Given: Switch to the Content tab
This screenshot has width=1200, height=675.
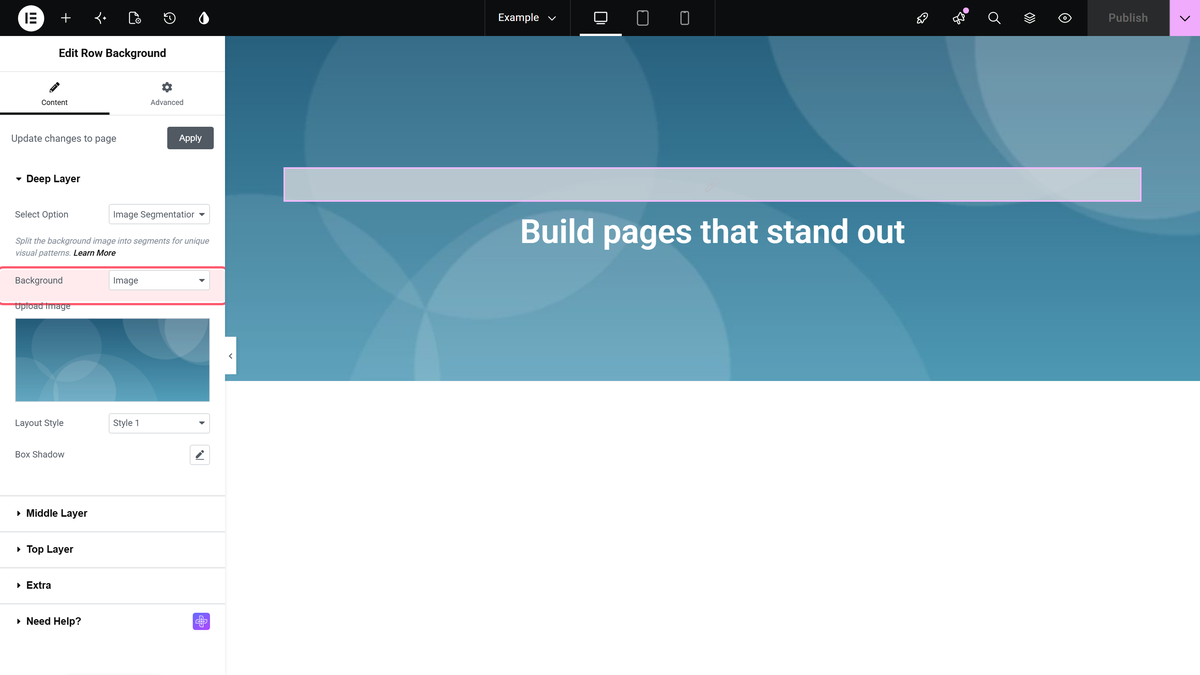Looking at the screenshot, I should 55,94.
